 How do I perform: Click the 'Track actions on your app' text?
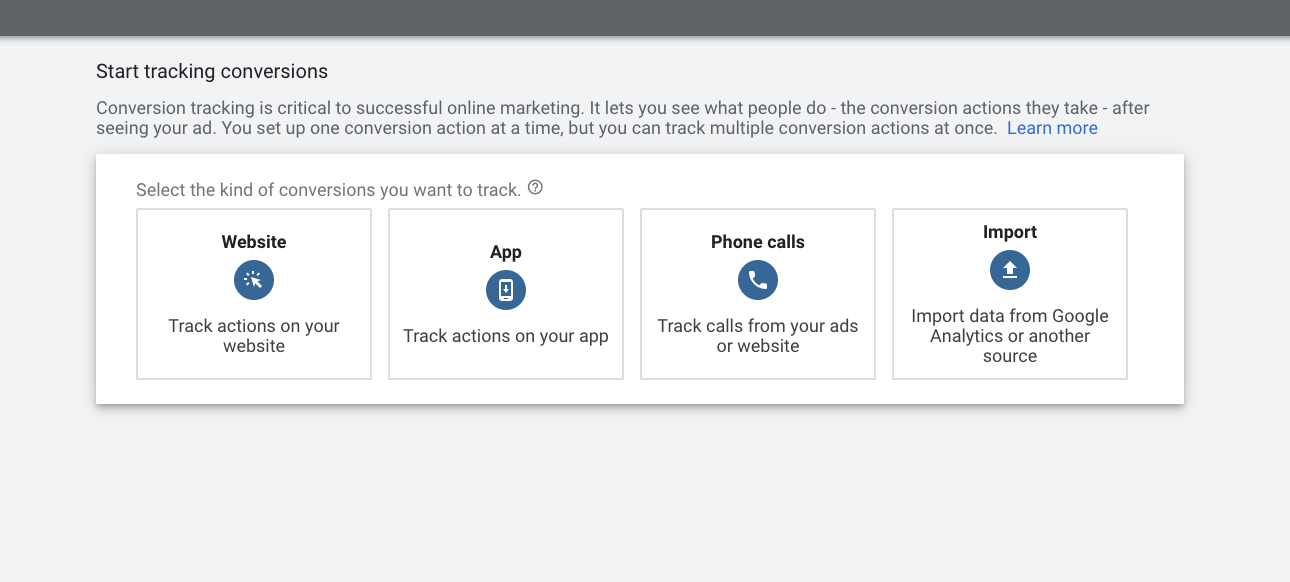pyautogui.click(x=506, y=336)
